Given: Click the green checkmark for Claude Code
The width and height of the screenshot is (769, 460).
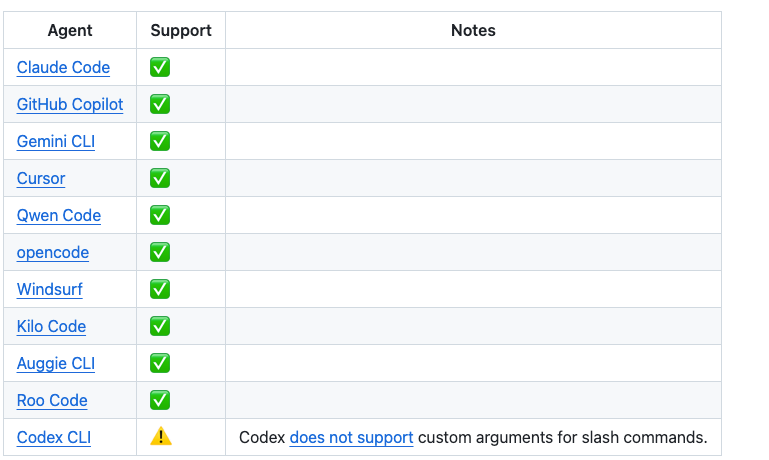Looking at the screenshot, I should [x=160, y=67].
